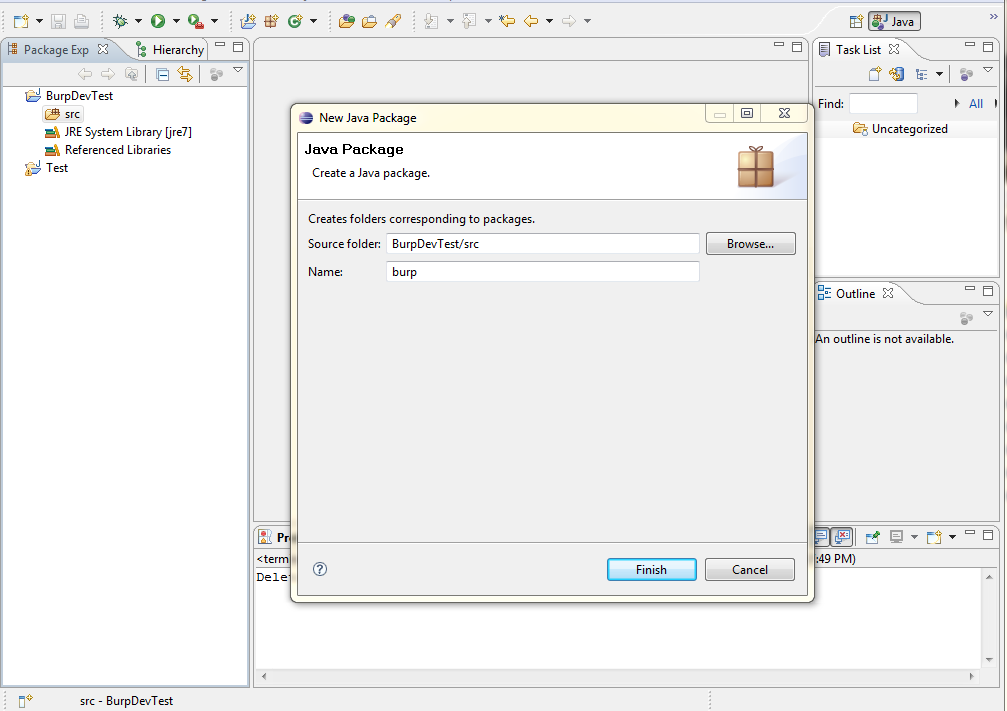Screen dimensions: 1007x711
Task: Click the Source folder text field
Action: pyautogui.click(x=543, y=243)
